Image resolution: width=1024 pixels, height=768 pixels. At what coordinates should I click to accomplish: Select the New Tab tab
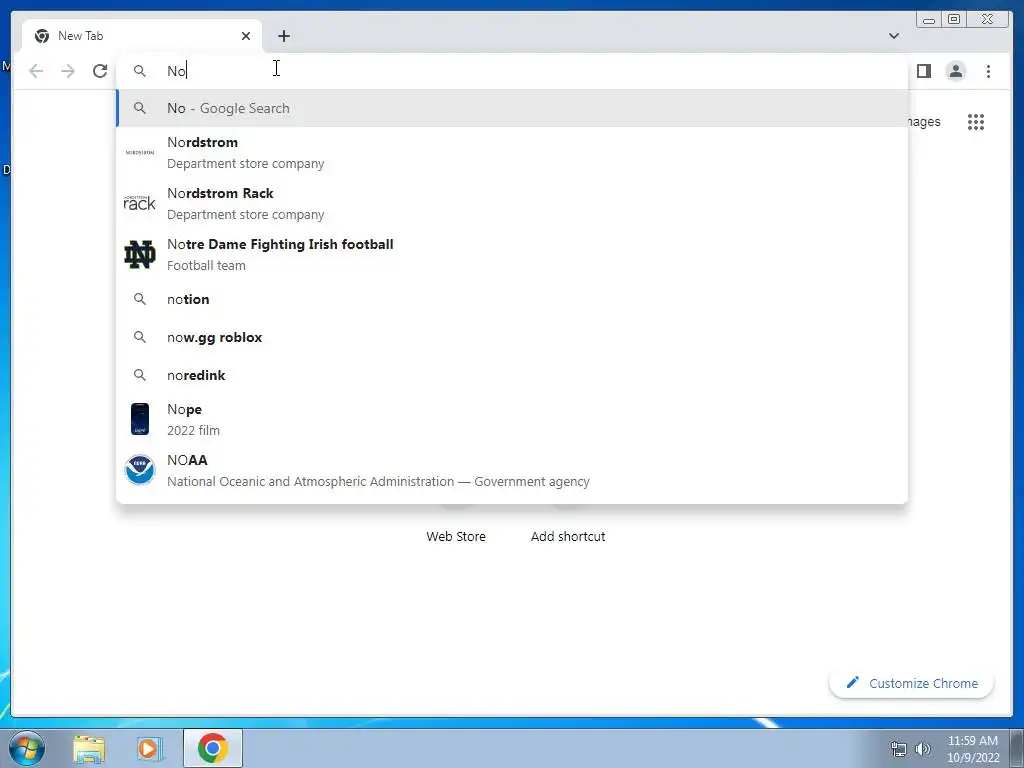(142, 36)
